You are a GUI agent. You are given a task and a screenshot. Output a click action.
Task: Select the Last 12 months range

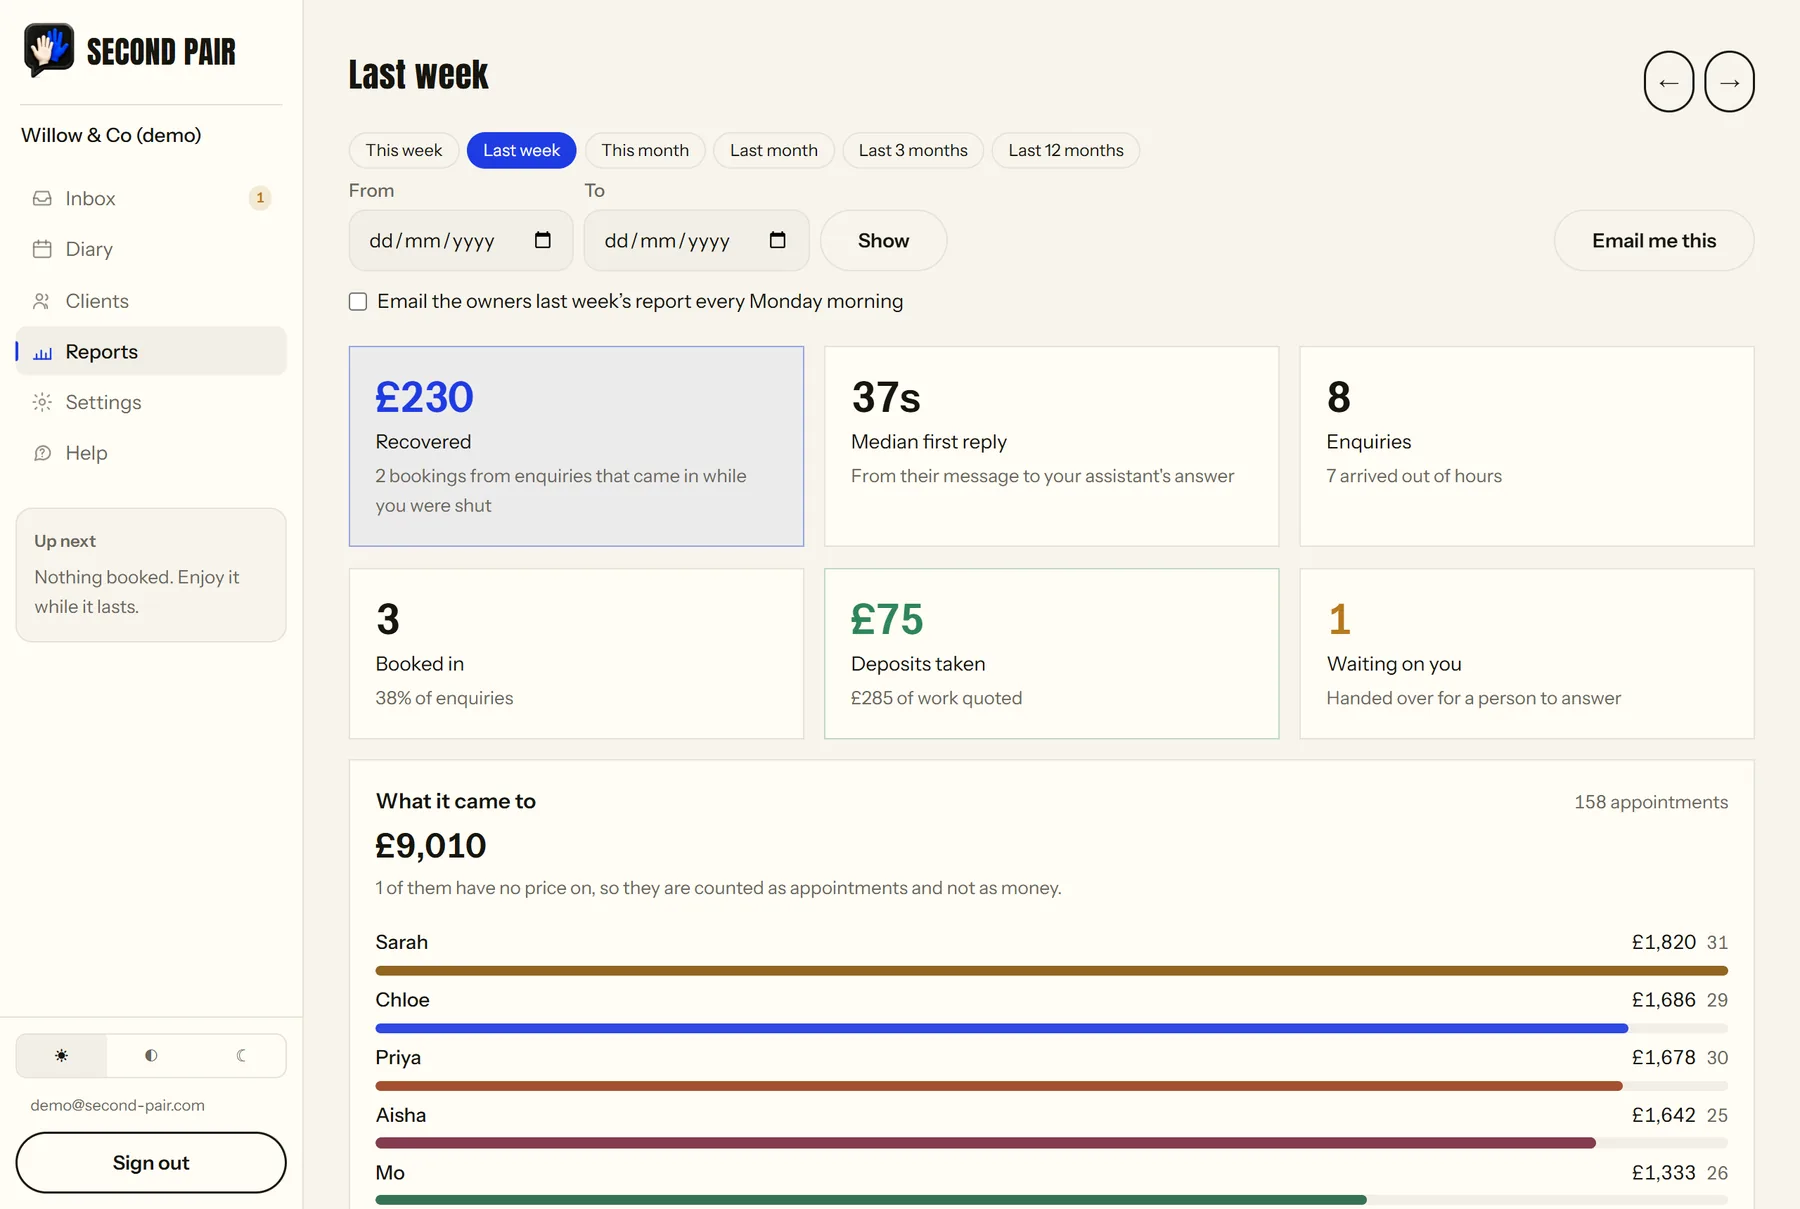pos(1066,150)
